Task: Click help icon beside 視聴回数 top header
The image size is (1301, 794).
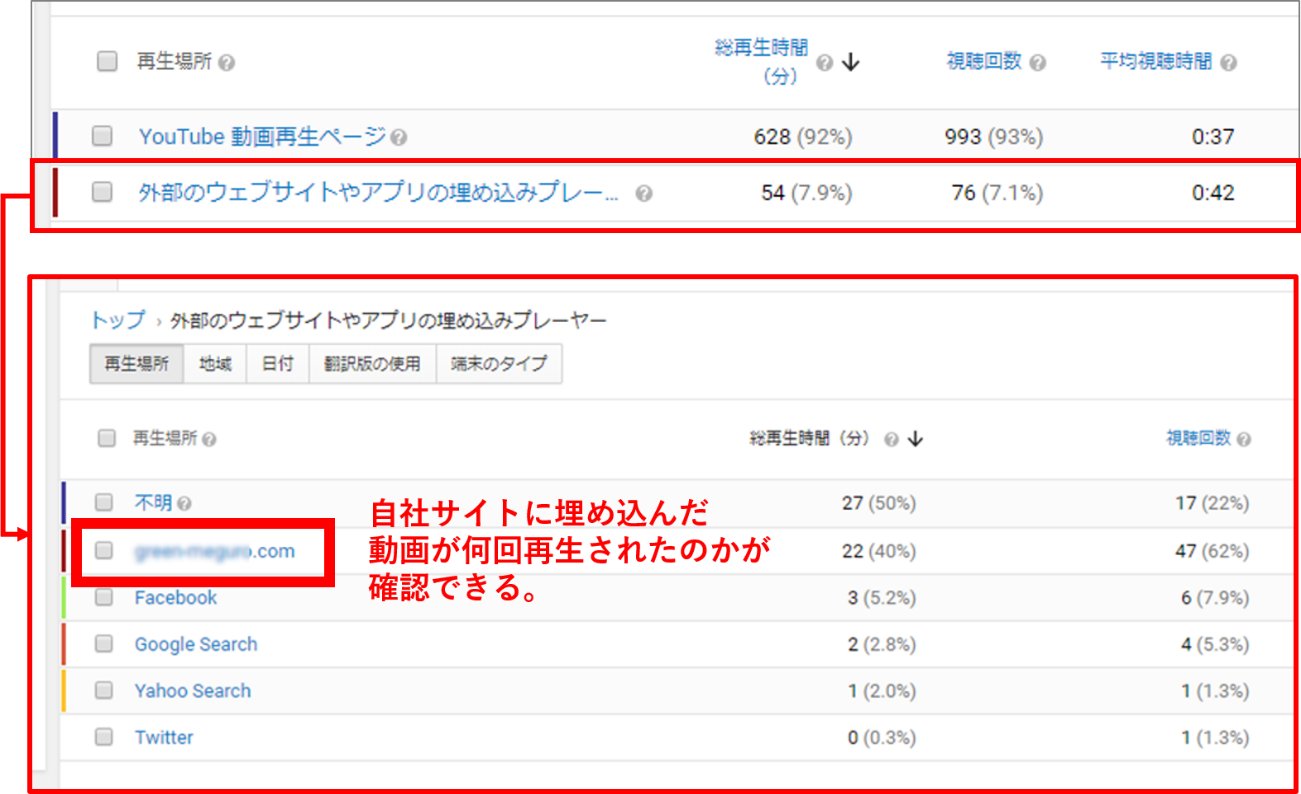Action: click(x=1037, y=63)
